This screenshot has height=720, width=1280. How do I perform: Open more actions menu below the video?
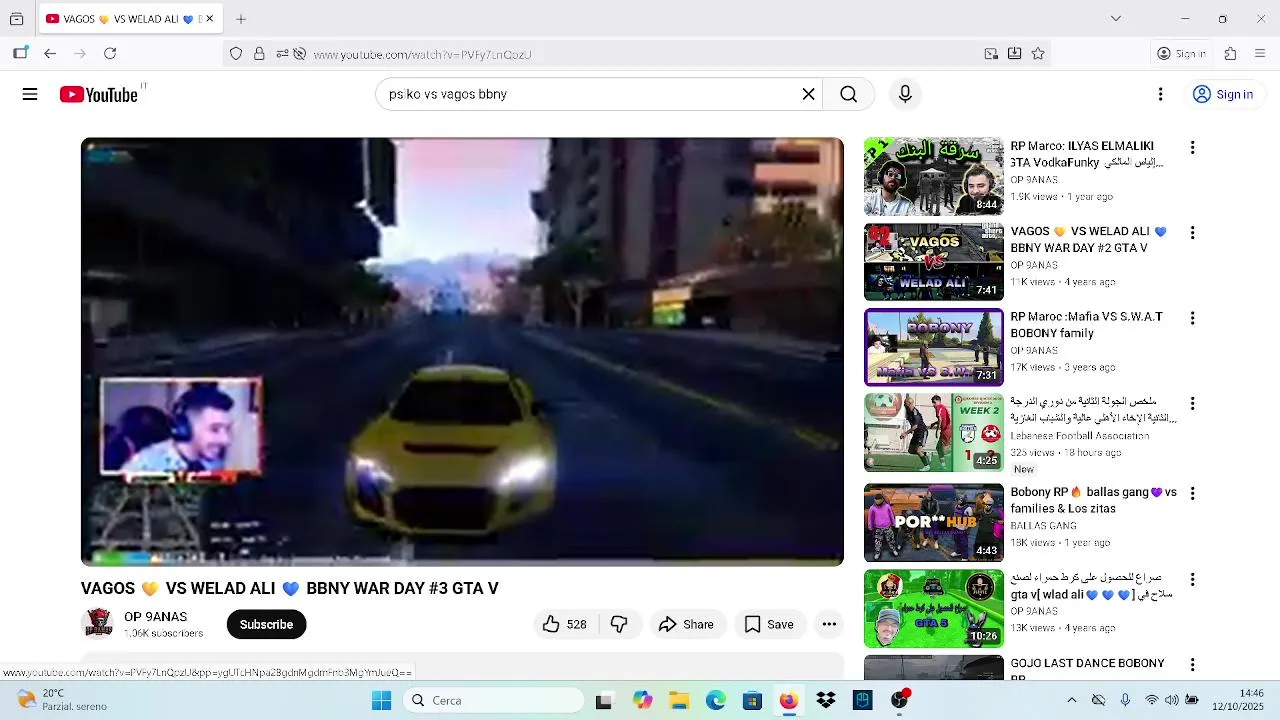(829, 624)
